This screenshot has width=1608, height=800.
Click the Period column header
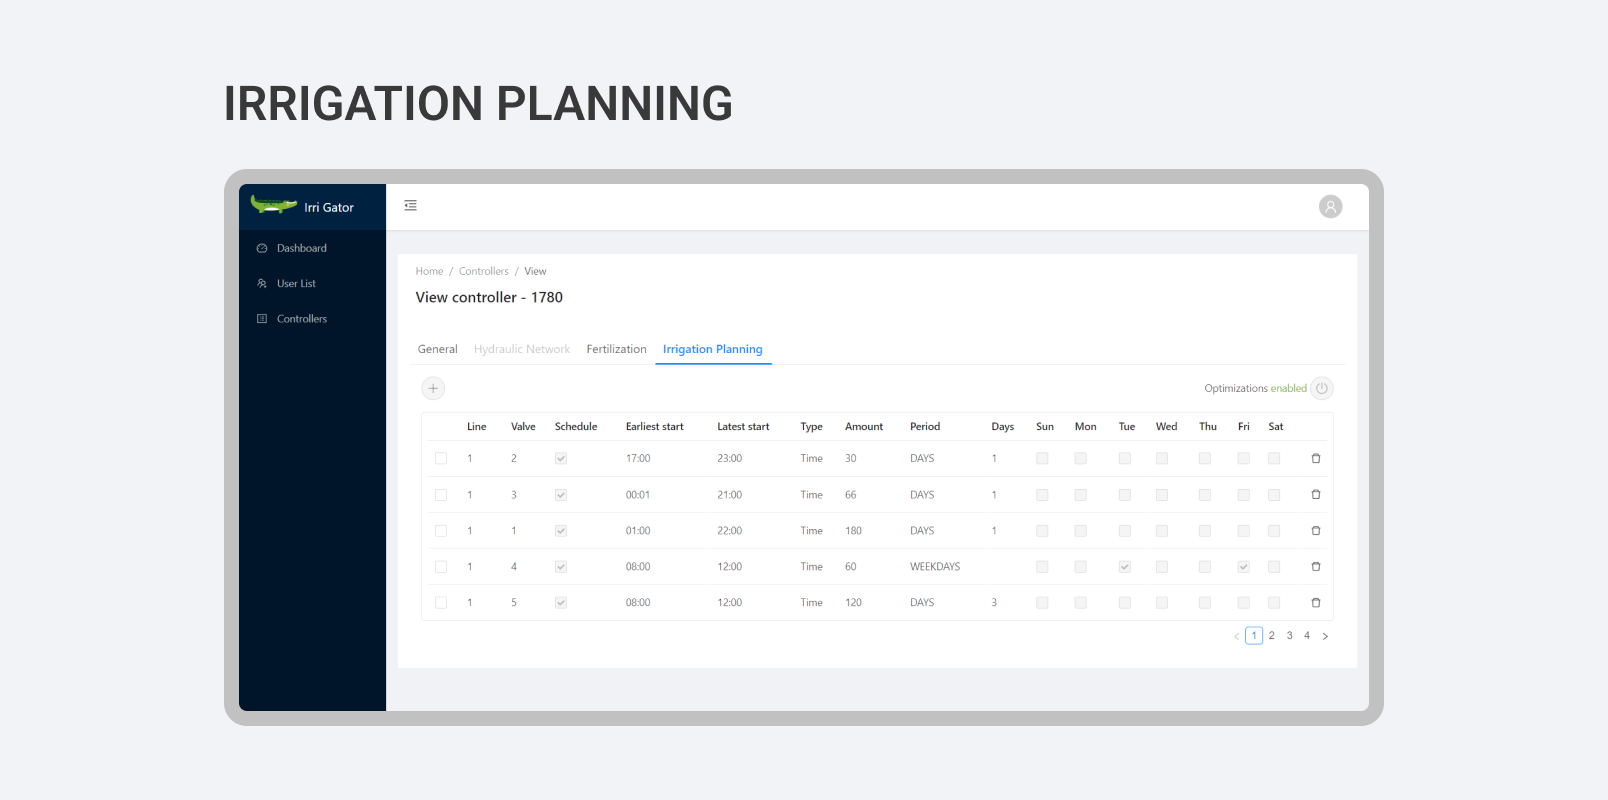pos(925,426)
